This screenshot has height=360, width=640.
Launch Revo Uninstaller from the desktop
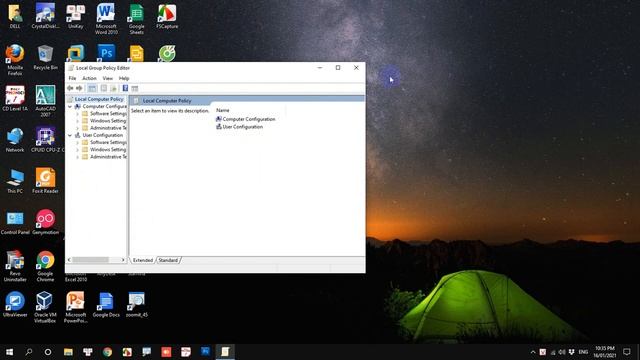[x=15, y=266]
